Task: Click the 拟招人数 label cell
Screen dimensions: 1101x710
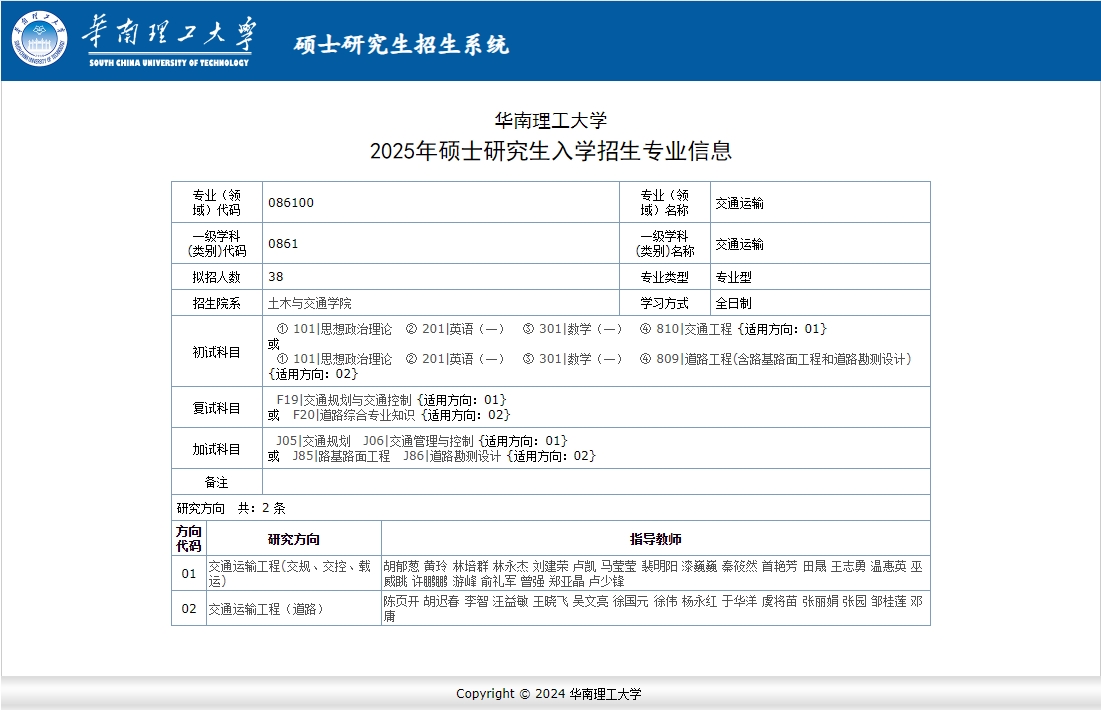Action: [x=216, y=277]
